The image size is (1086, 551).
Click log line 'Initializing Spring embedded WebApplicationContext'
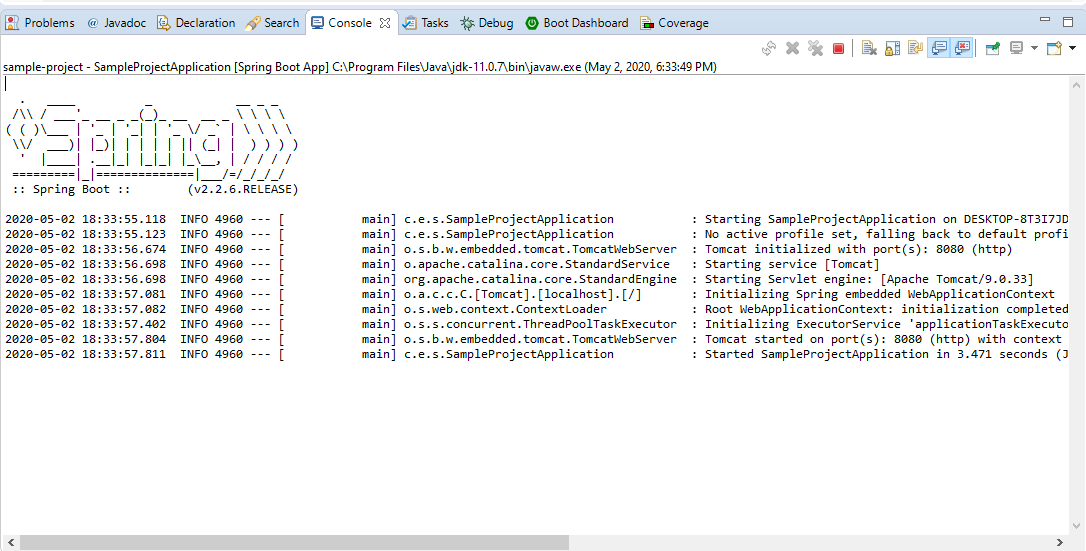click(880, 294)
